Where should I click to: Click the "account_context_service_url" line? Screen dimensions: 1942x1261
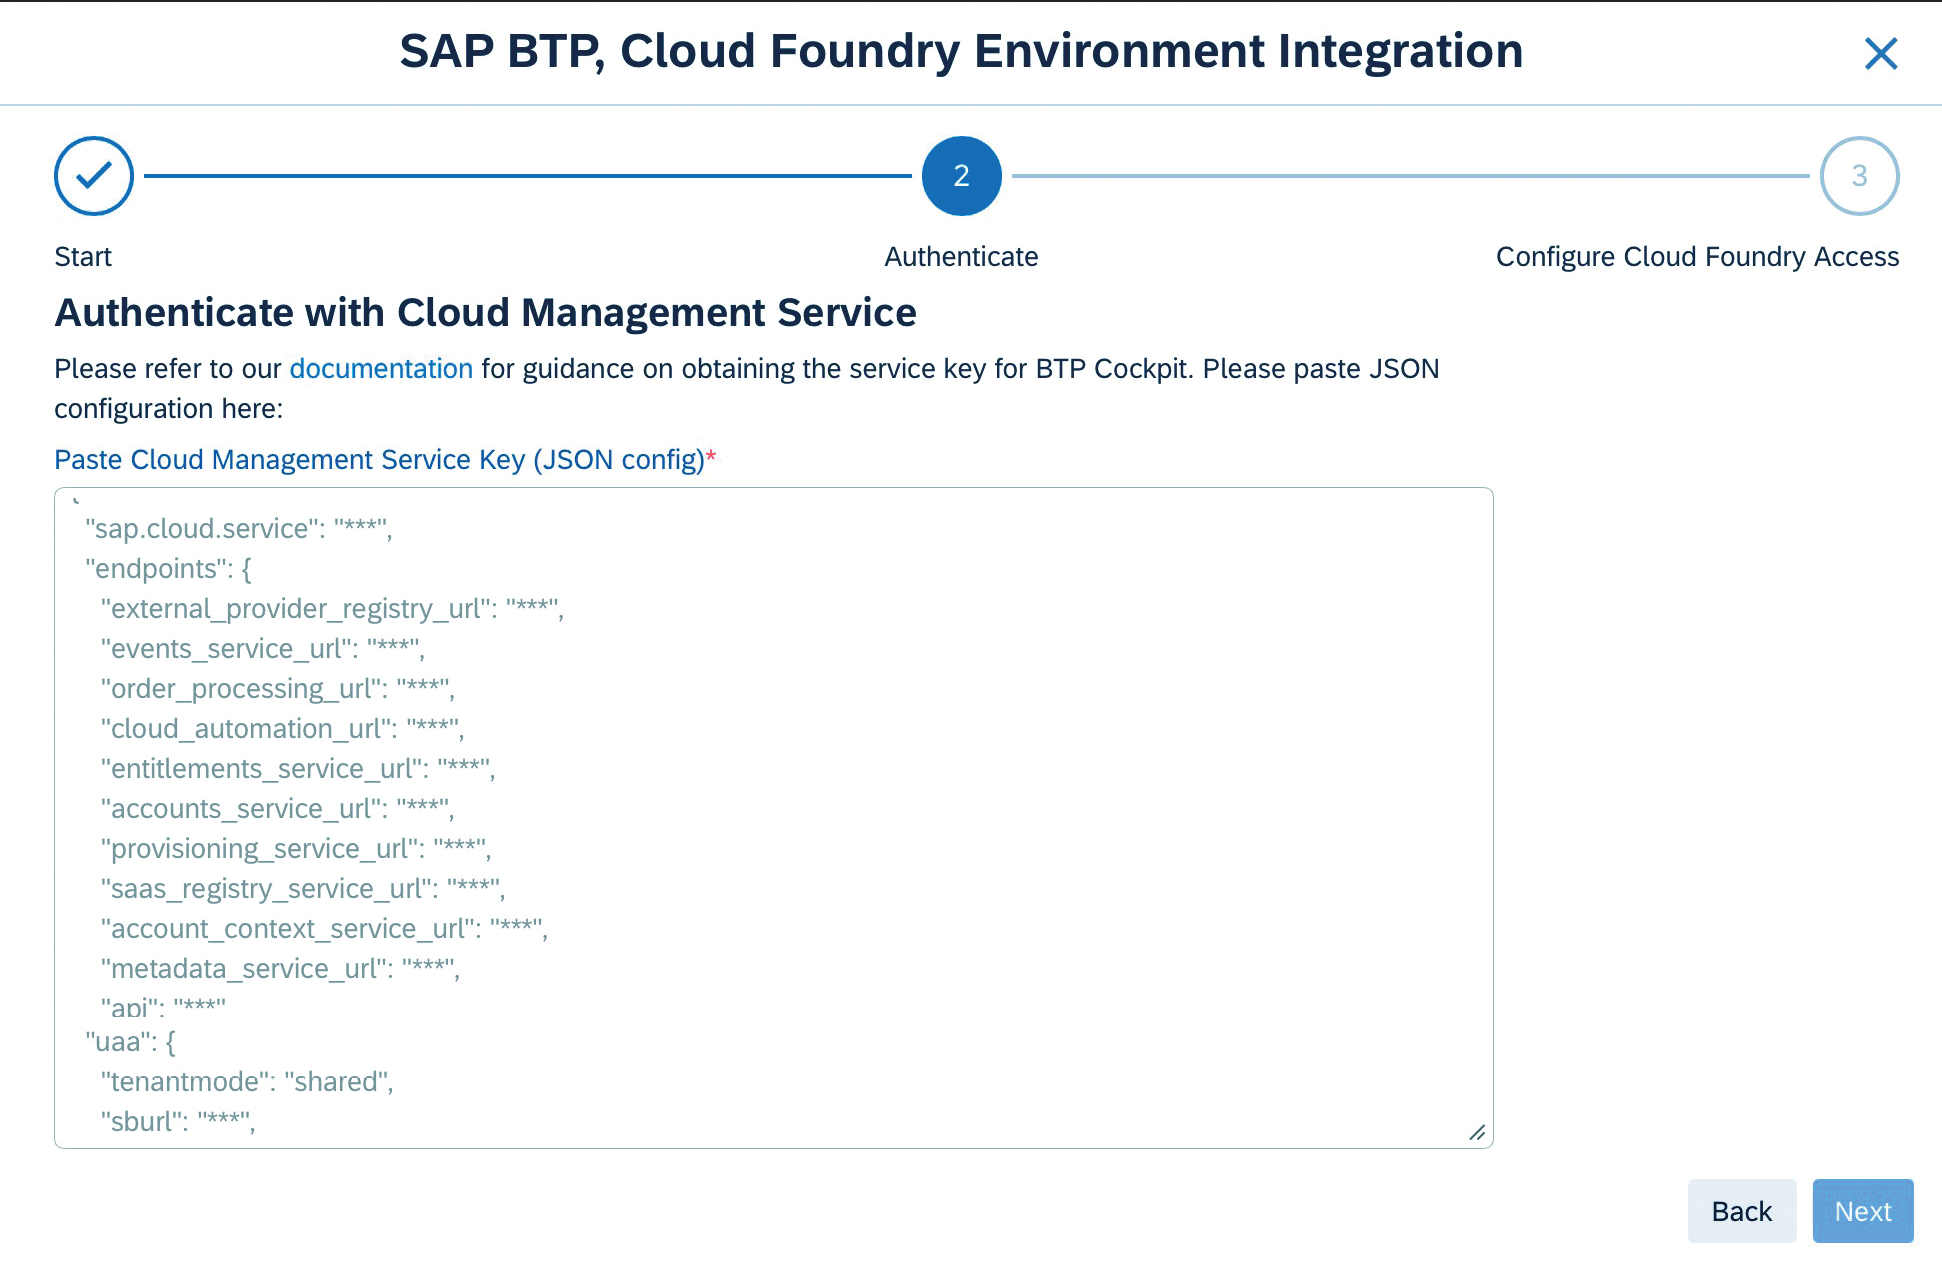(324, 928)
